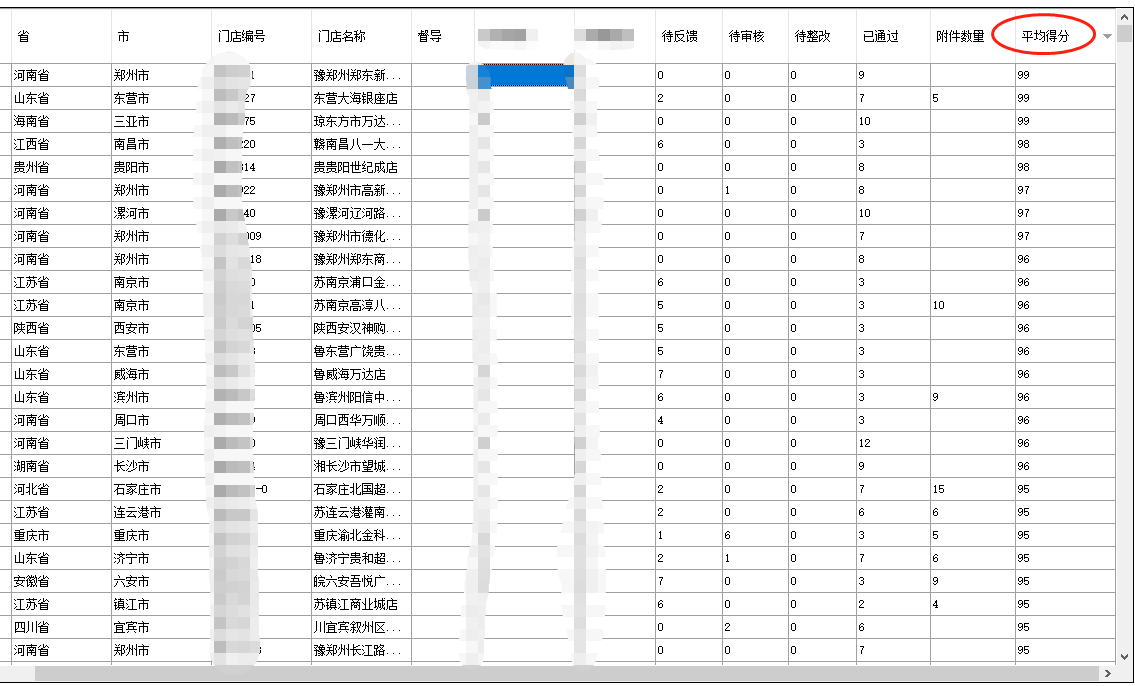1135x686 pixels.
Task: Click the 门店名称 column header
Action: (342, 37)
